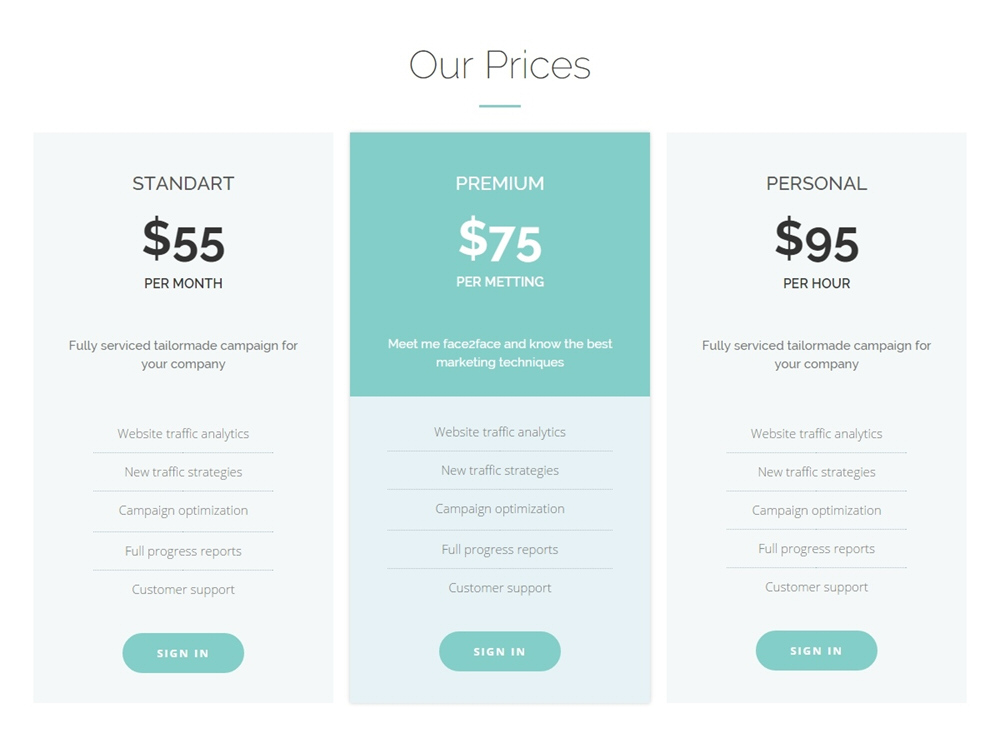Viewport: 1000px width, 753px height.
Task: Click 'Campaign optimization' in Personal list
Action: click(x=816, y=511)
